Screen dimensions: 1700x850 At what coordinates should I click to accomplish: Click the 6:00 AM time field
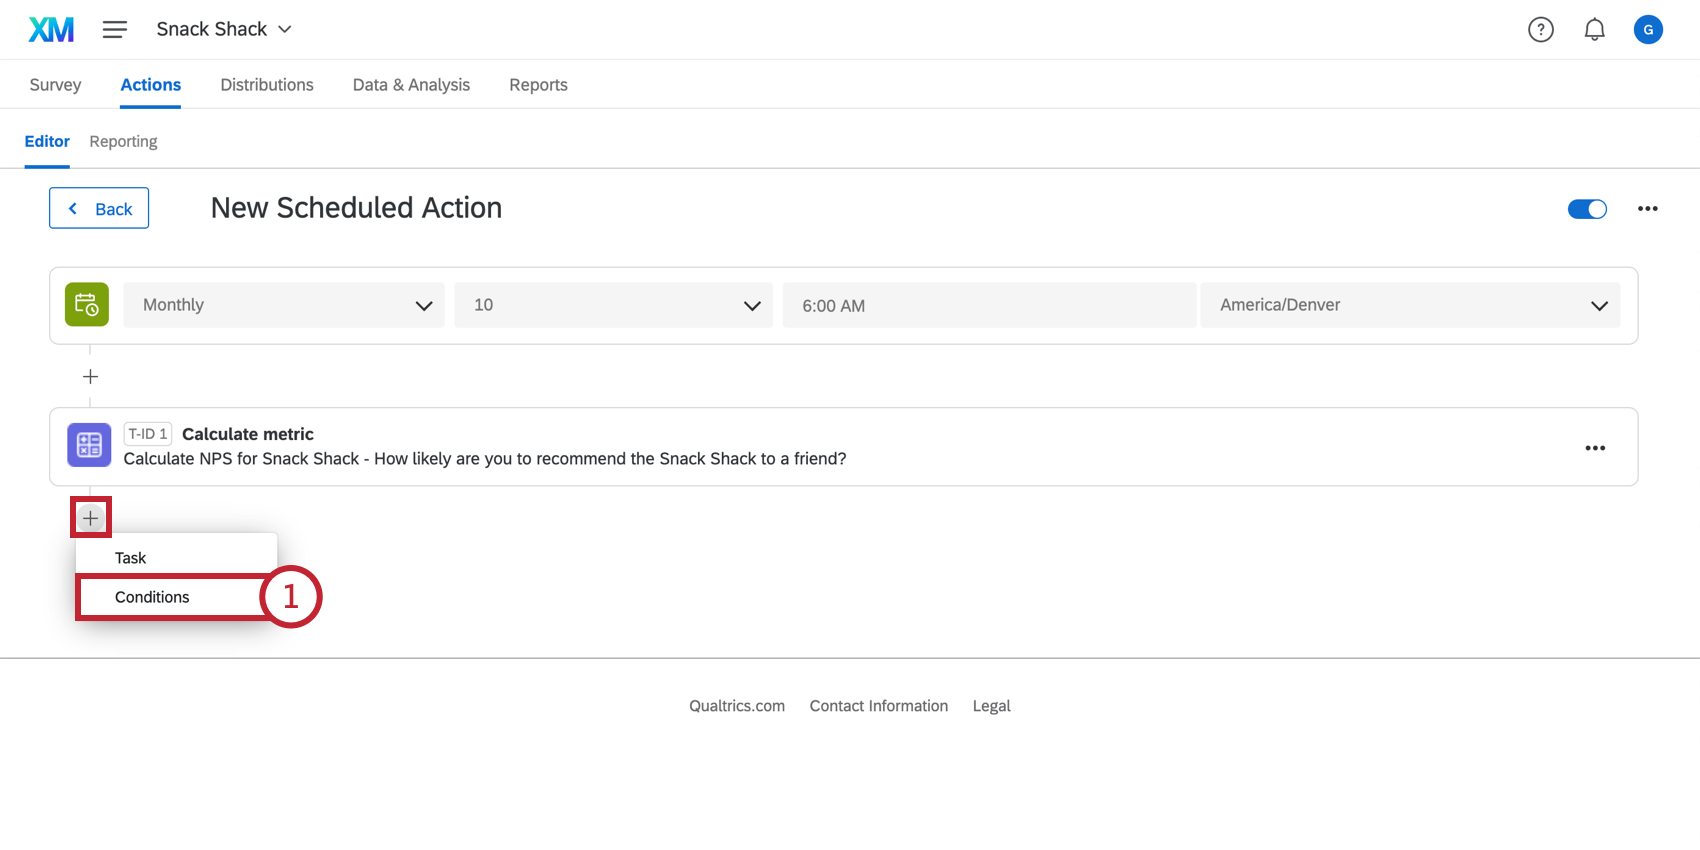[x=989, y=305]
